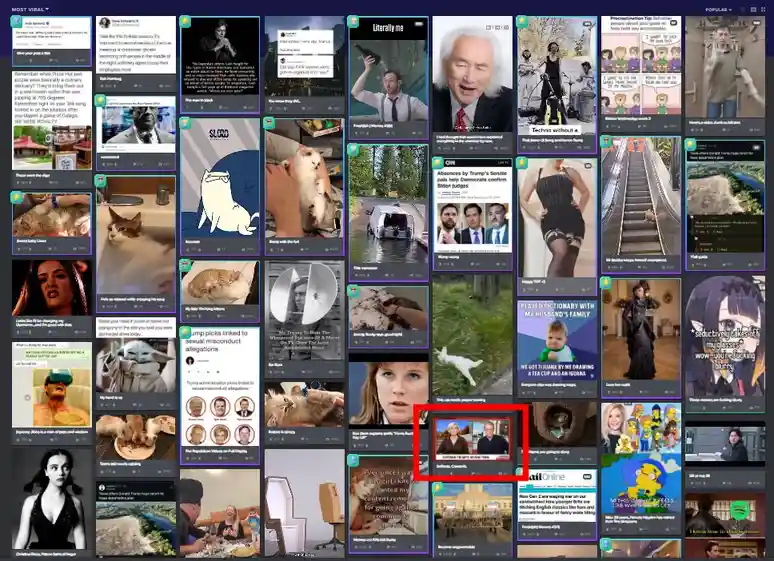
Task: Open the 'Techno without a' band post
Action: [557, 84]
